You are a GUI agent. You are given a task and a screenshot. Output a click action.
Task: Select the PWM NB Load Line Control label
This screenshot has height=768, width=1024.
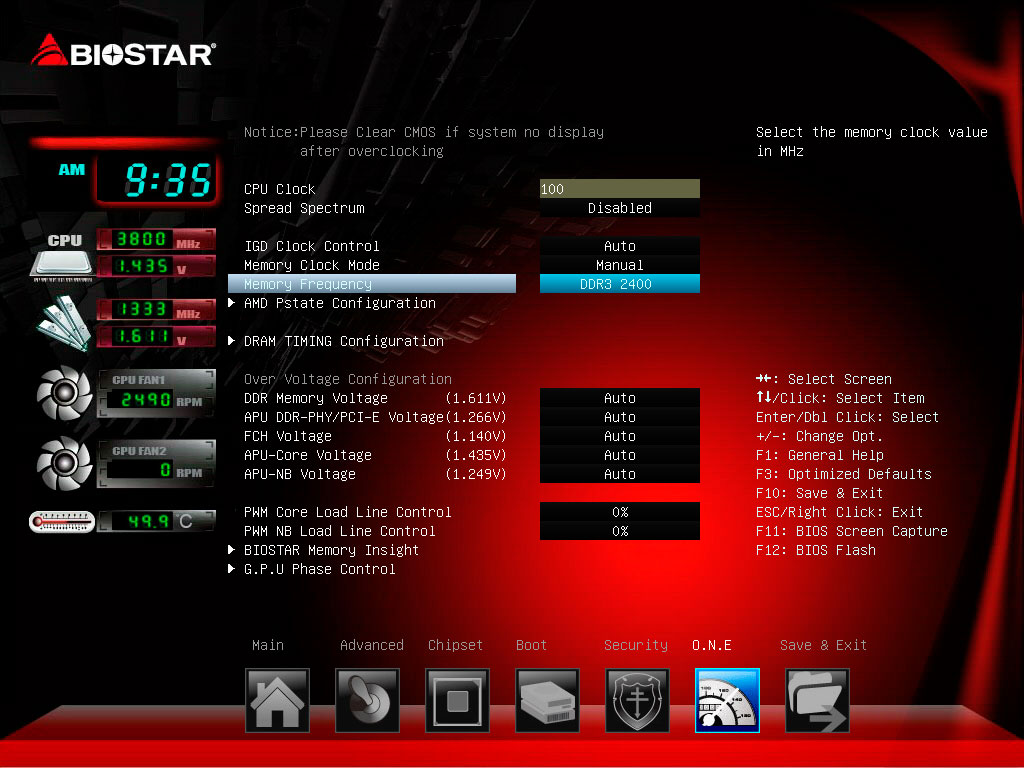[x=340, y=531]
